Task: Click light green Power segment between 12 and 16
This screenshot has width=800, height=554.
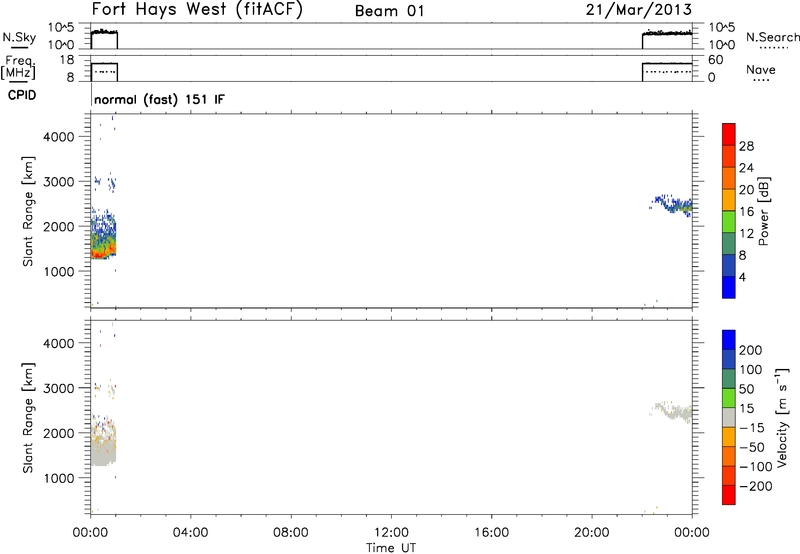Action: [729, 222]
